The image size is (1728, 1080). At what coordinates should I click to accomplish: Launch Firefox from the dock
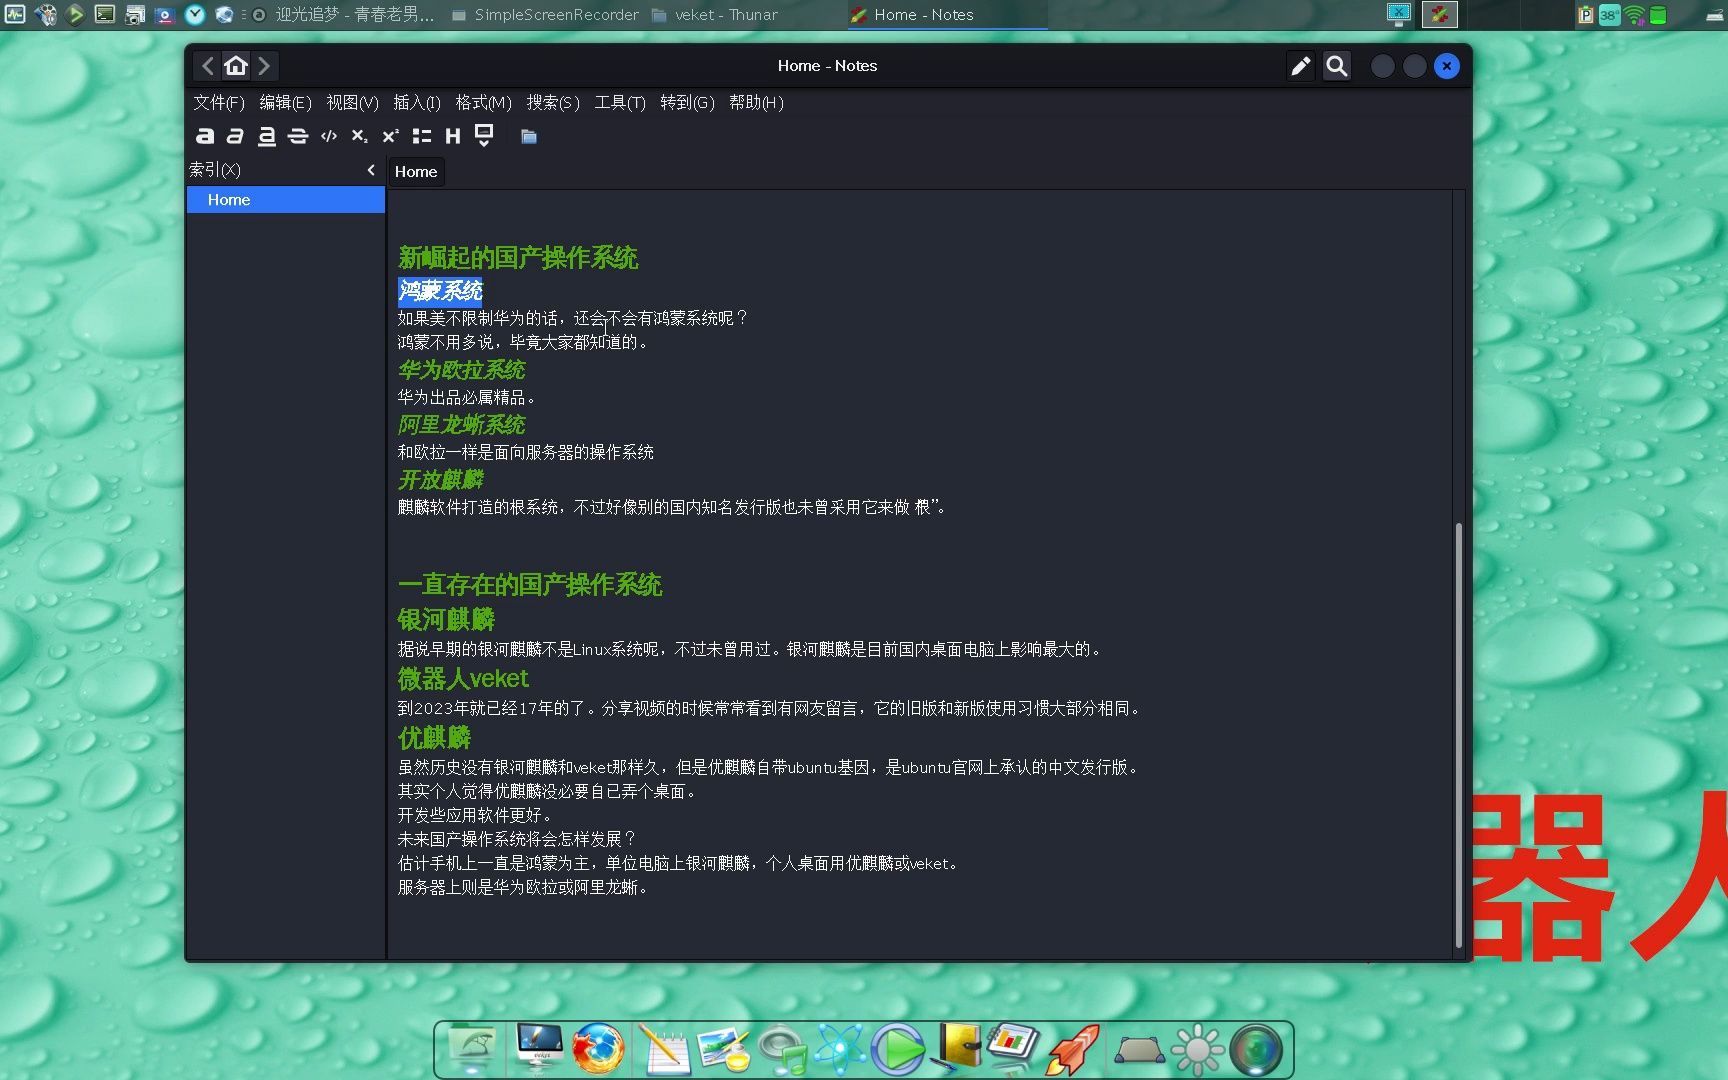point(598,1049)
